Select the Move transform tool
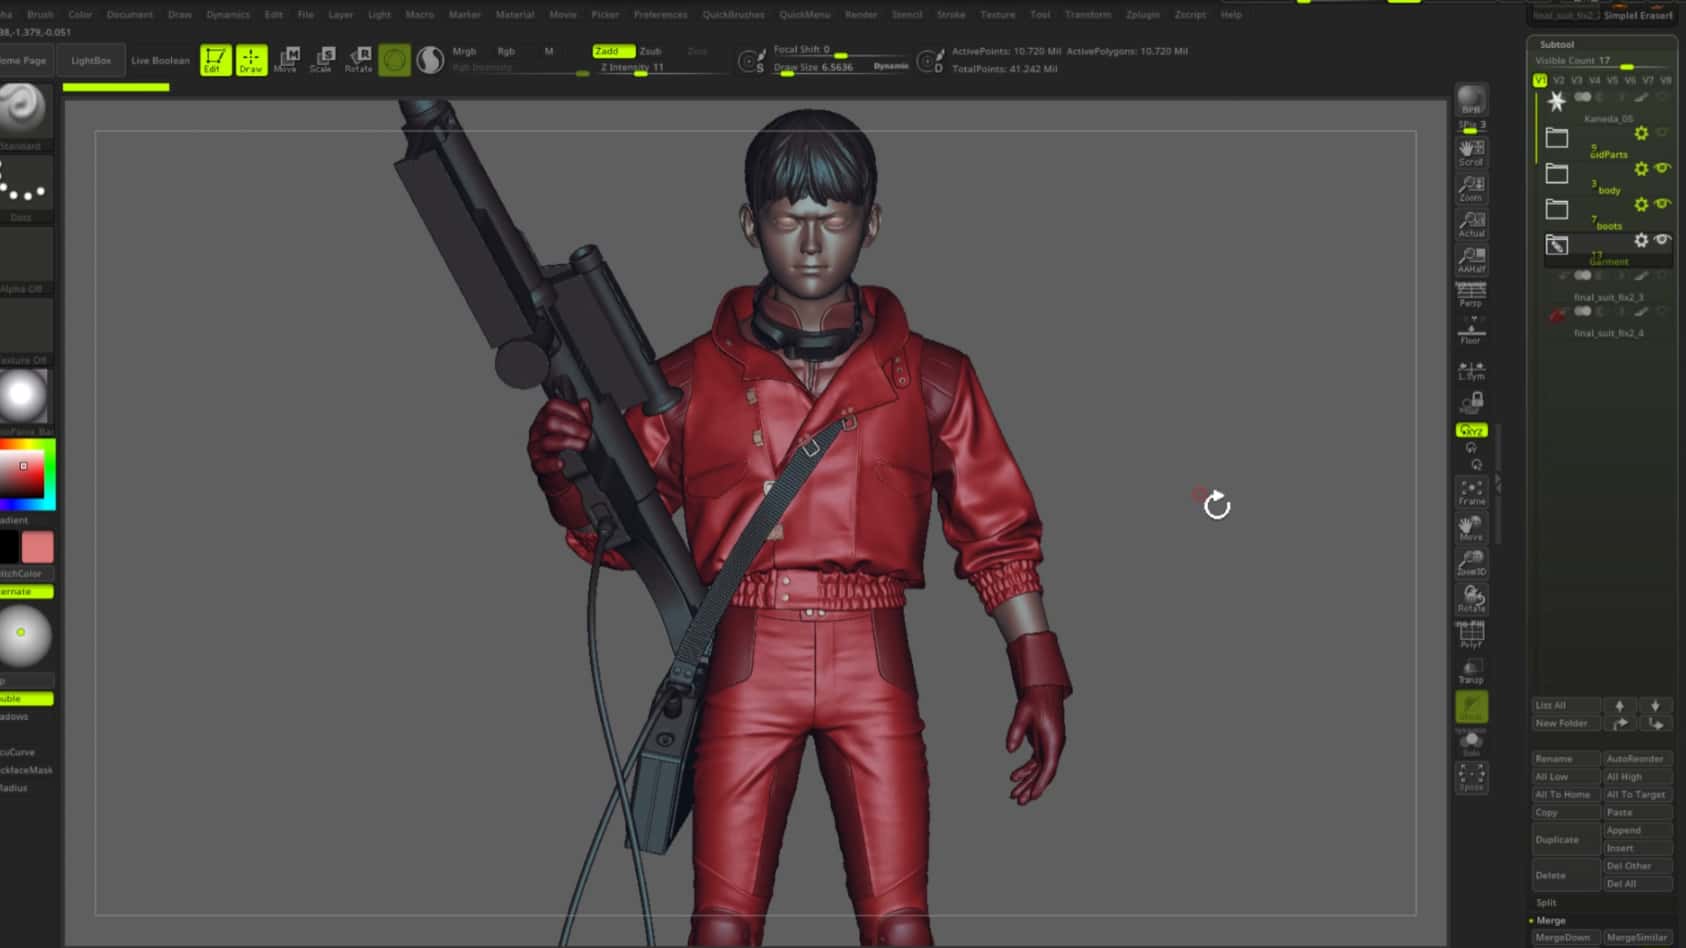The image size is (1686, 948). tap(287, 60)
